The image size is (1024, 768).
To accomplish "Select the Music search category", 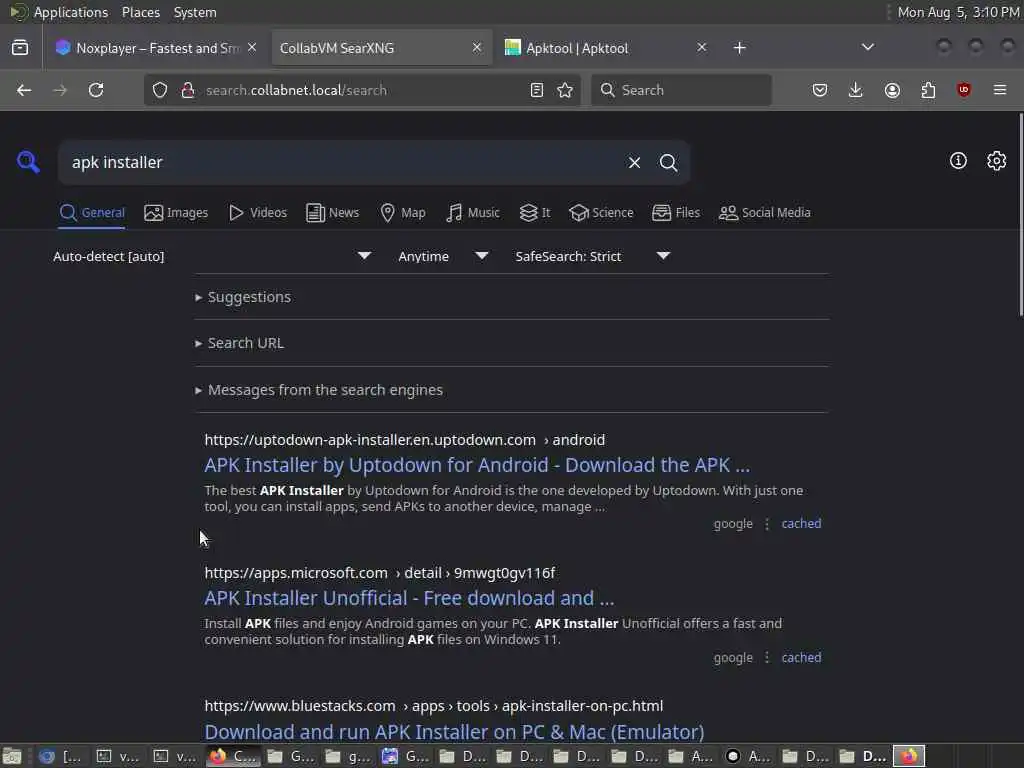I will point(473,212).
